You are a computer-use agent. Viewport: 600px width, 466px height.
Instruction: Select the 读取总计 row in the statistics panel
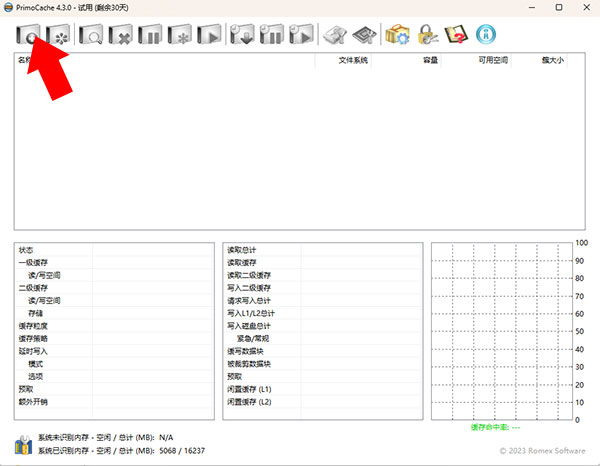tap(242, 250)
